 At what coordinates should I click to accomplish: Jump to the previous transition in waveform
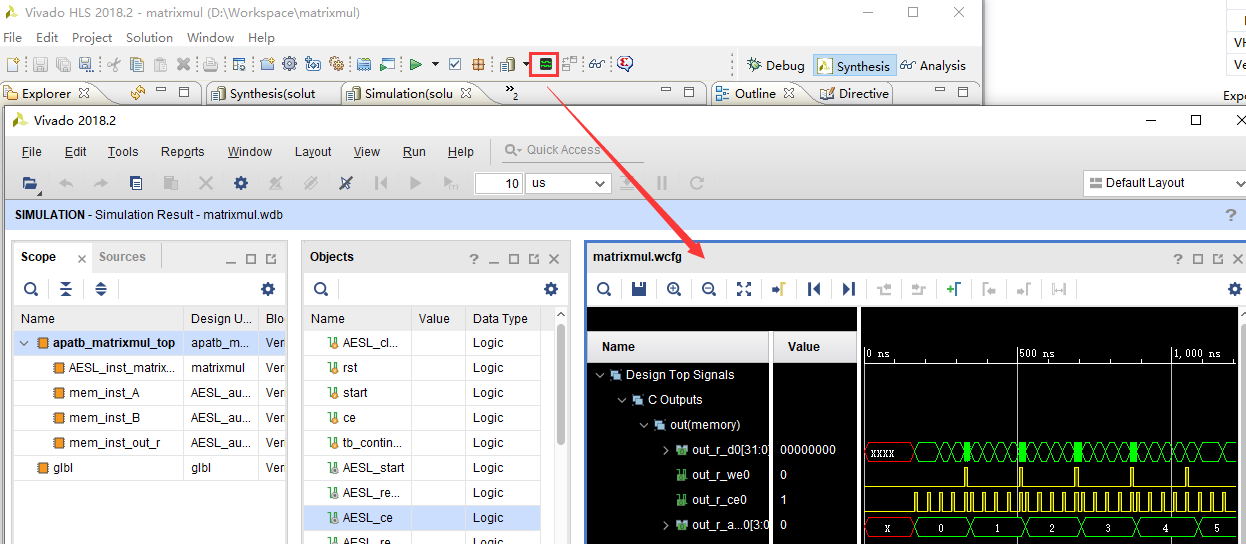pos(884,289)
